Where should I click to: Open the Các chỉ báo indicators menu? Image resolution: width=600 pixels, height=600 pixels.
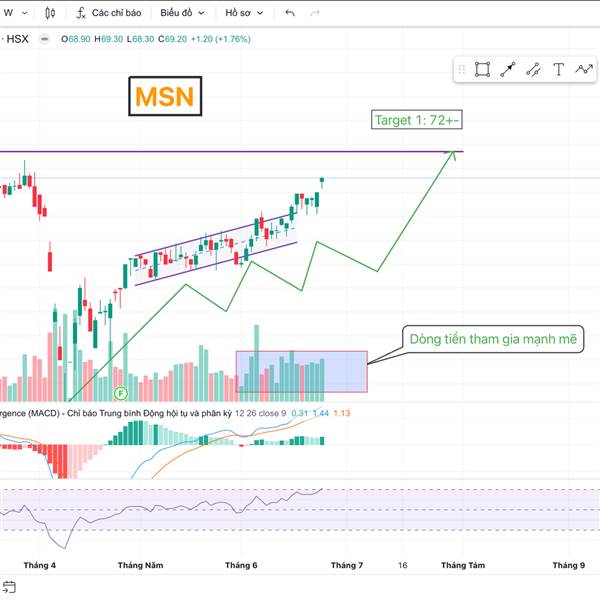[x=109, y=13]
